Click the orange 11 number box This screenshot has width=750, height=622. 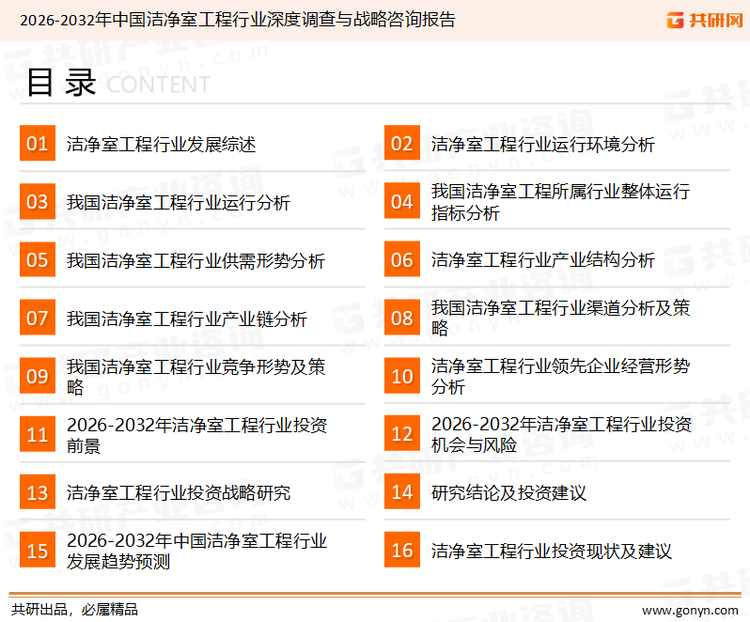click(37, 434)
